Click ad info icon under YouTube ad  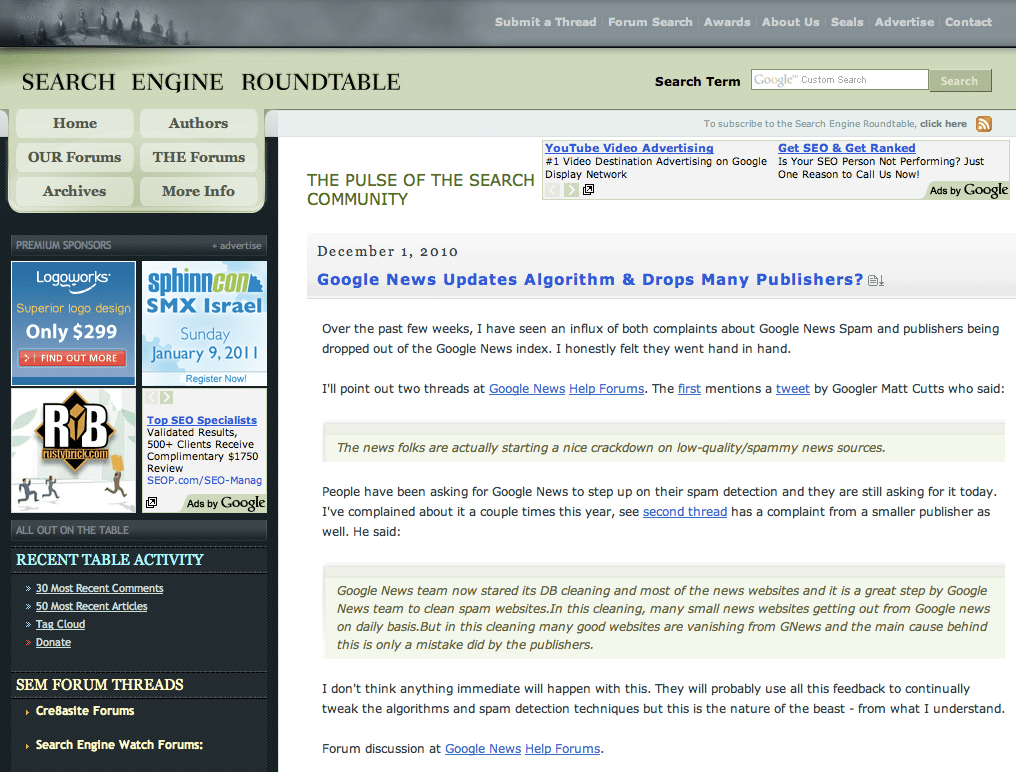click(588, 190)
